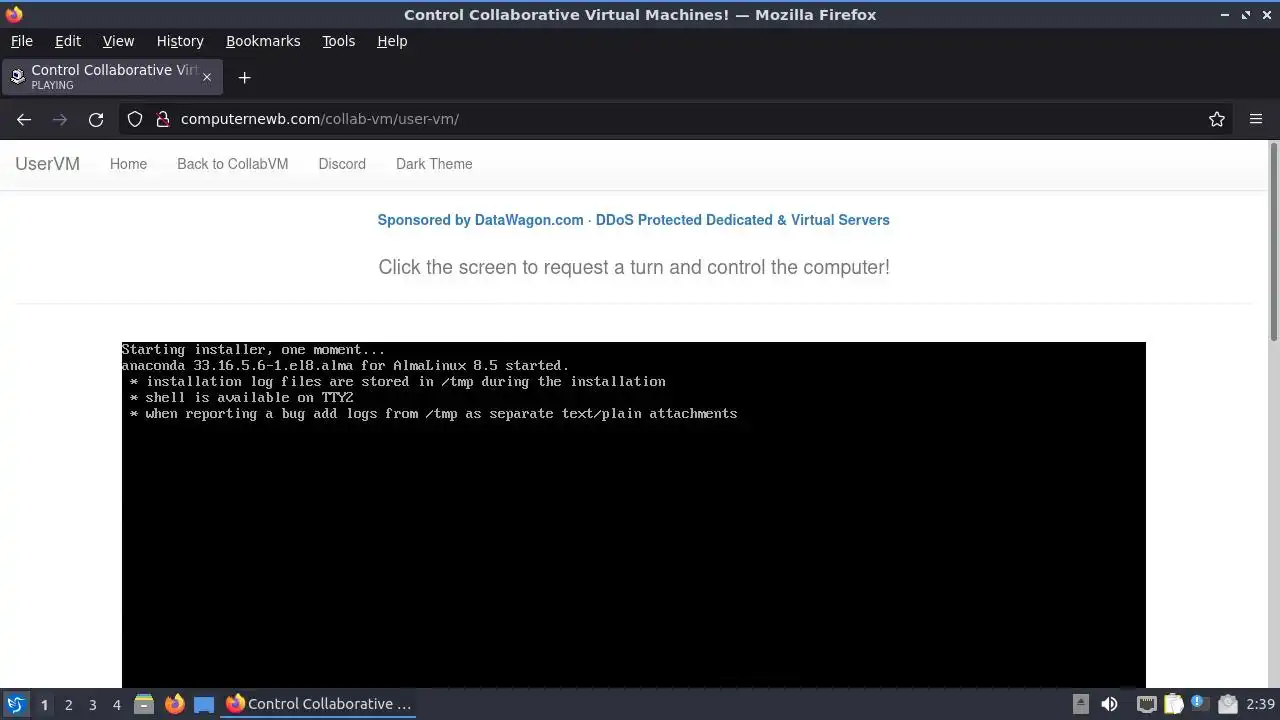The image size is (1280, 720).
Task: Click the 'shell is available on TTY2' line
Action: point(241,397)
